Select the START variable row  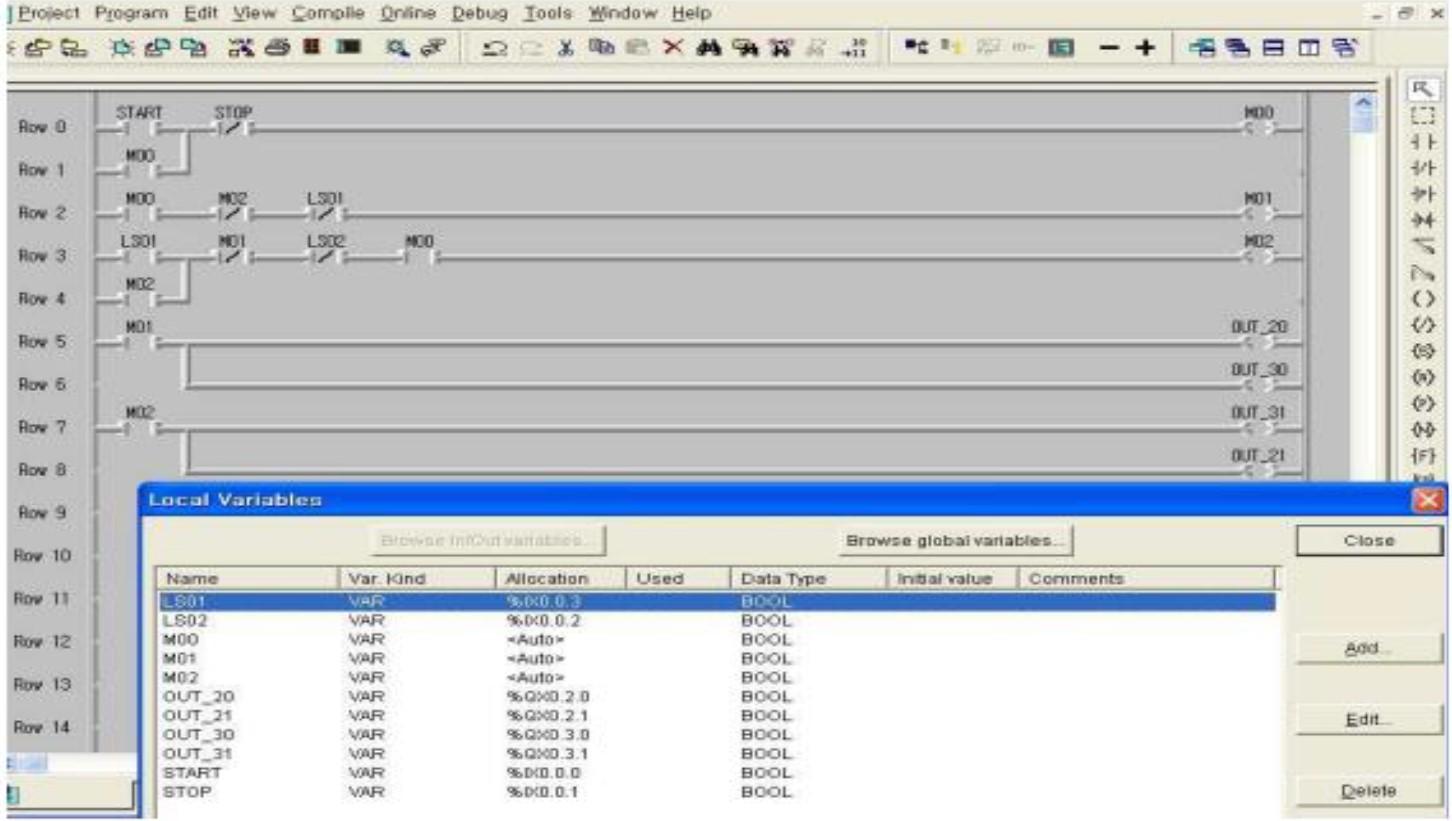click(716, 772)
